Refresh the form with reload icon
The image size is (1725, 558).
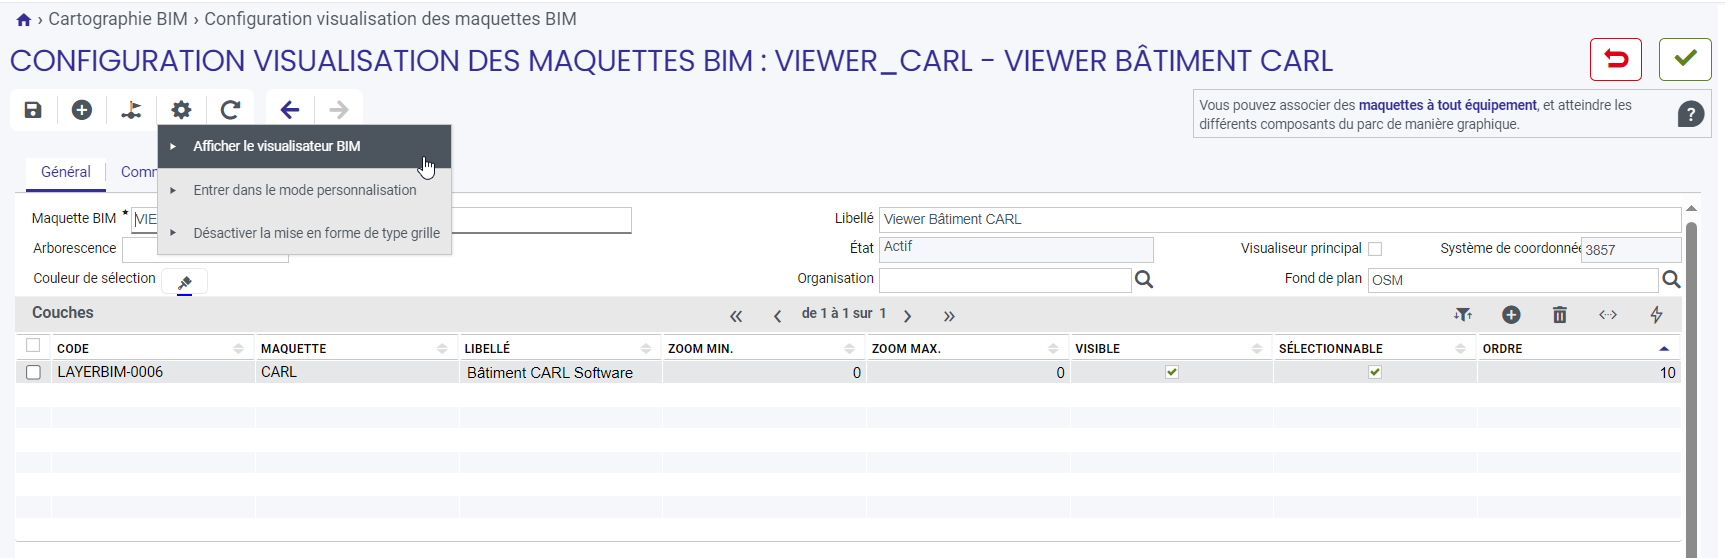(x=230, y=110)
